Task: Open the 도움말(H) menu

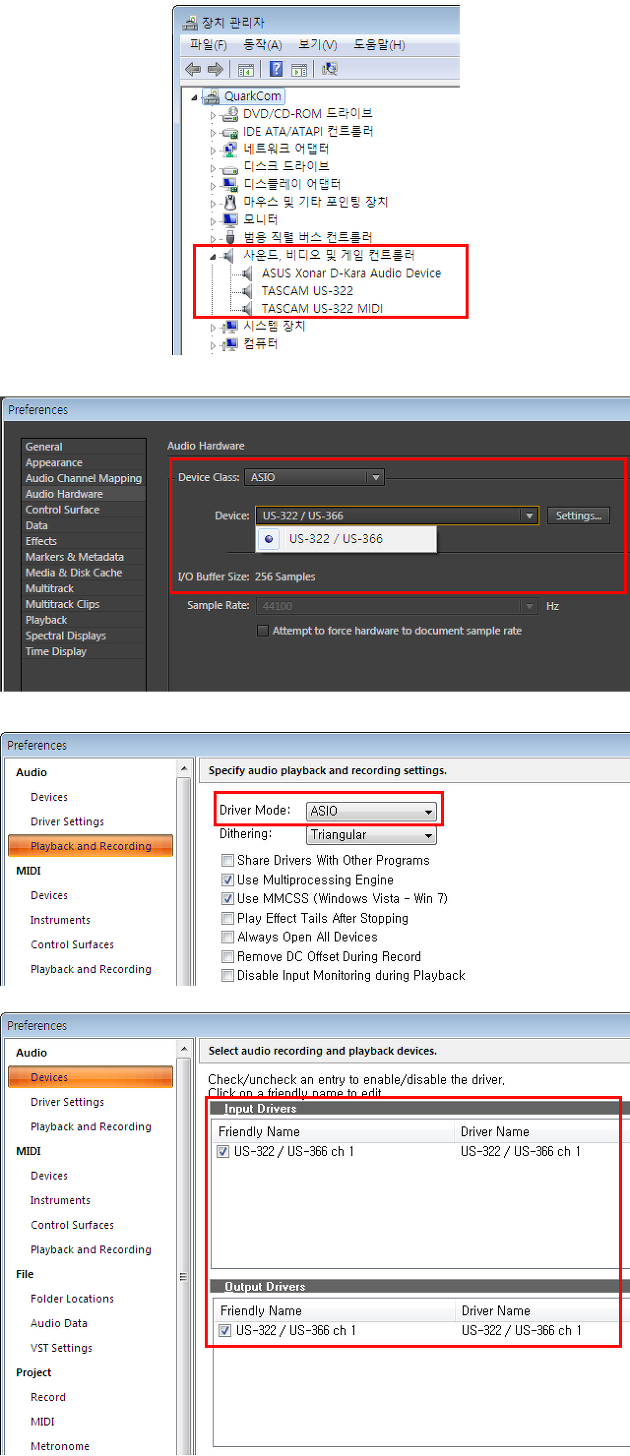Action: (x=378, y=45)
